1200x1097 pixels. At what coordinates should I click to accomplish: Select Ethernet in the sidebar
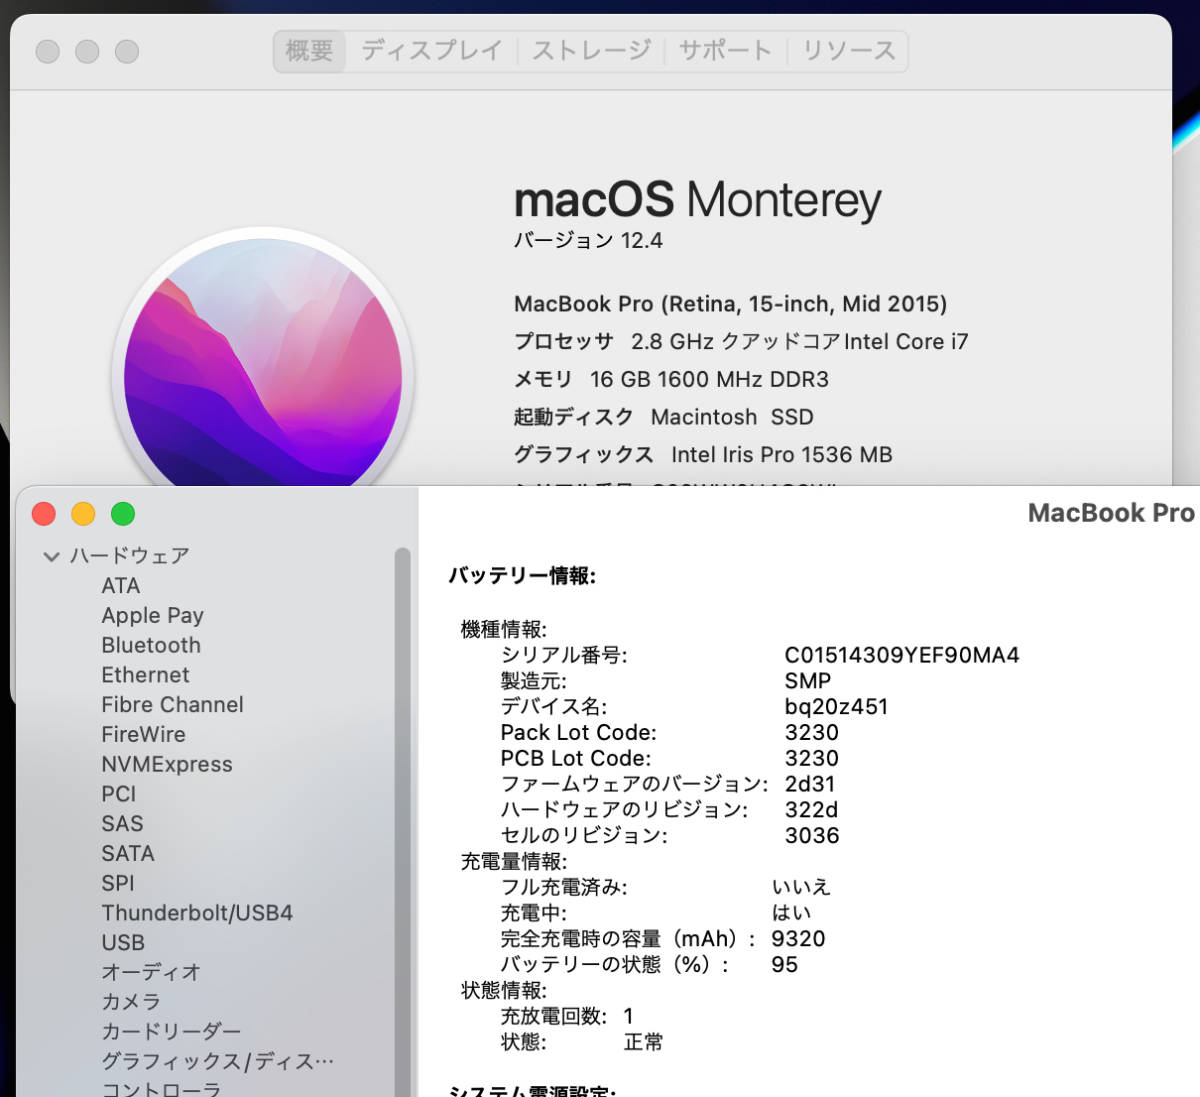click(x=145, y=675)
